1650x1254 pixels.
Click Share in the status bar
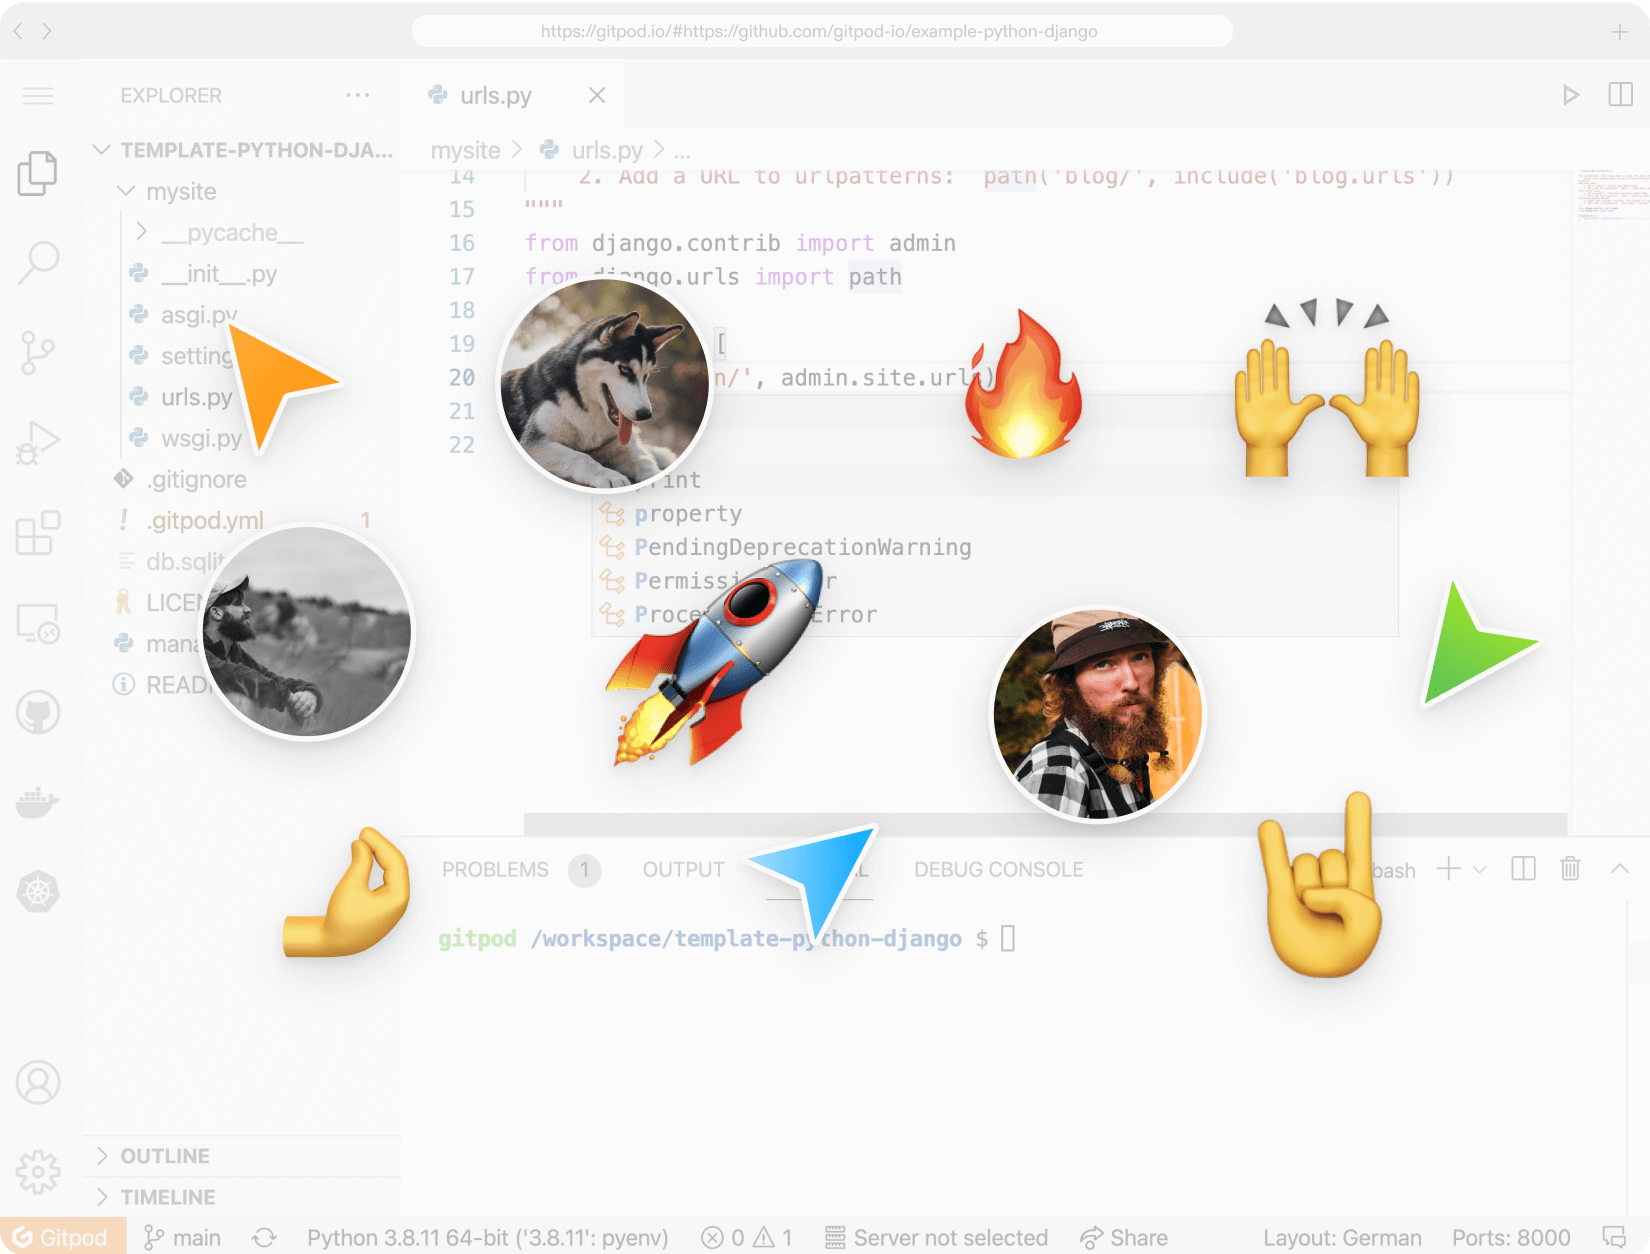[1124, 1238]
